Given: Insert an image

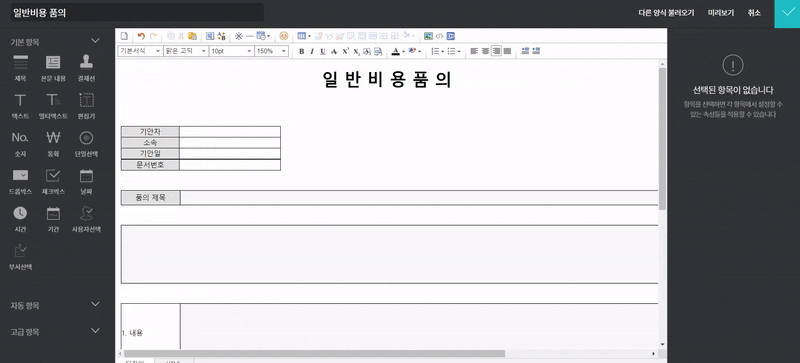Looking at the screenshot, I should pos(428,36).
